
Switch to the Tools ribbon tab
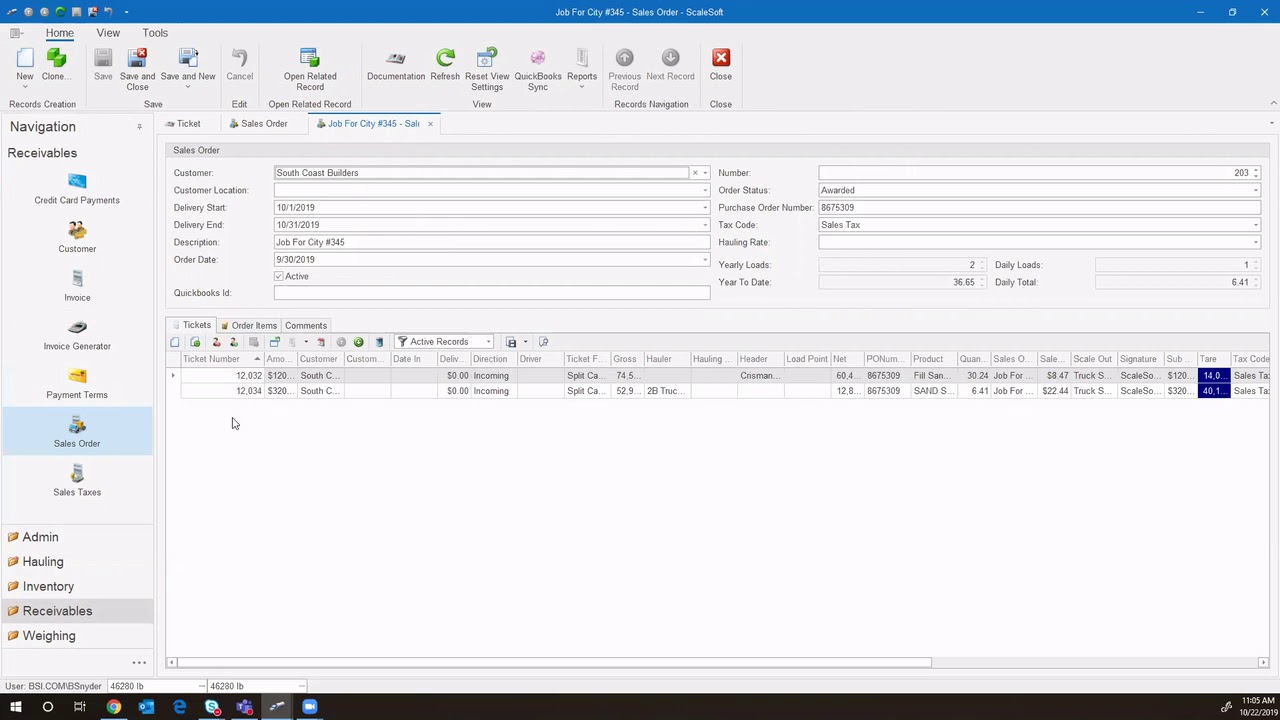coord(155,33)
